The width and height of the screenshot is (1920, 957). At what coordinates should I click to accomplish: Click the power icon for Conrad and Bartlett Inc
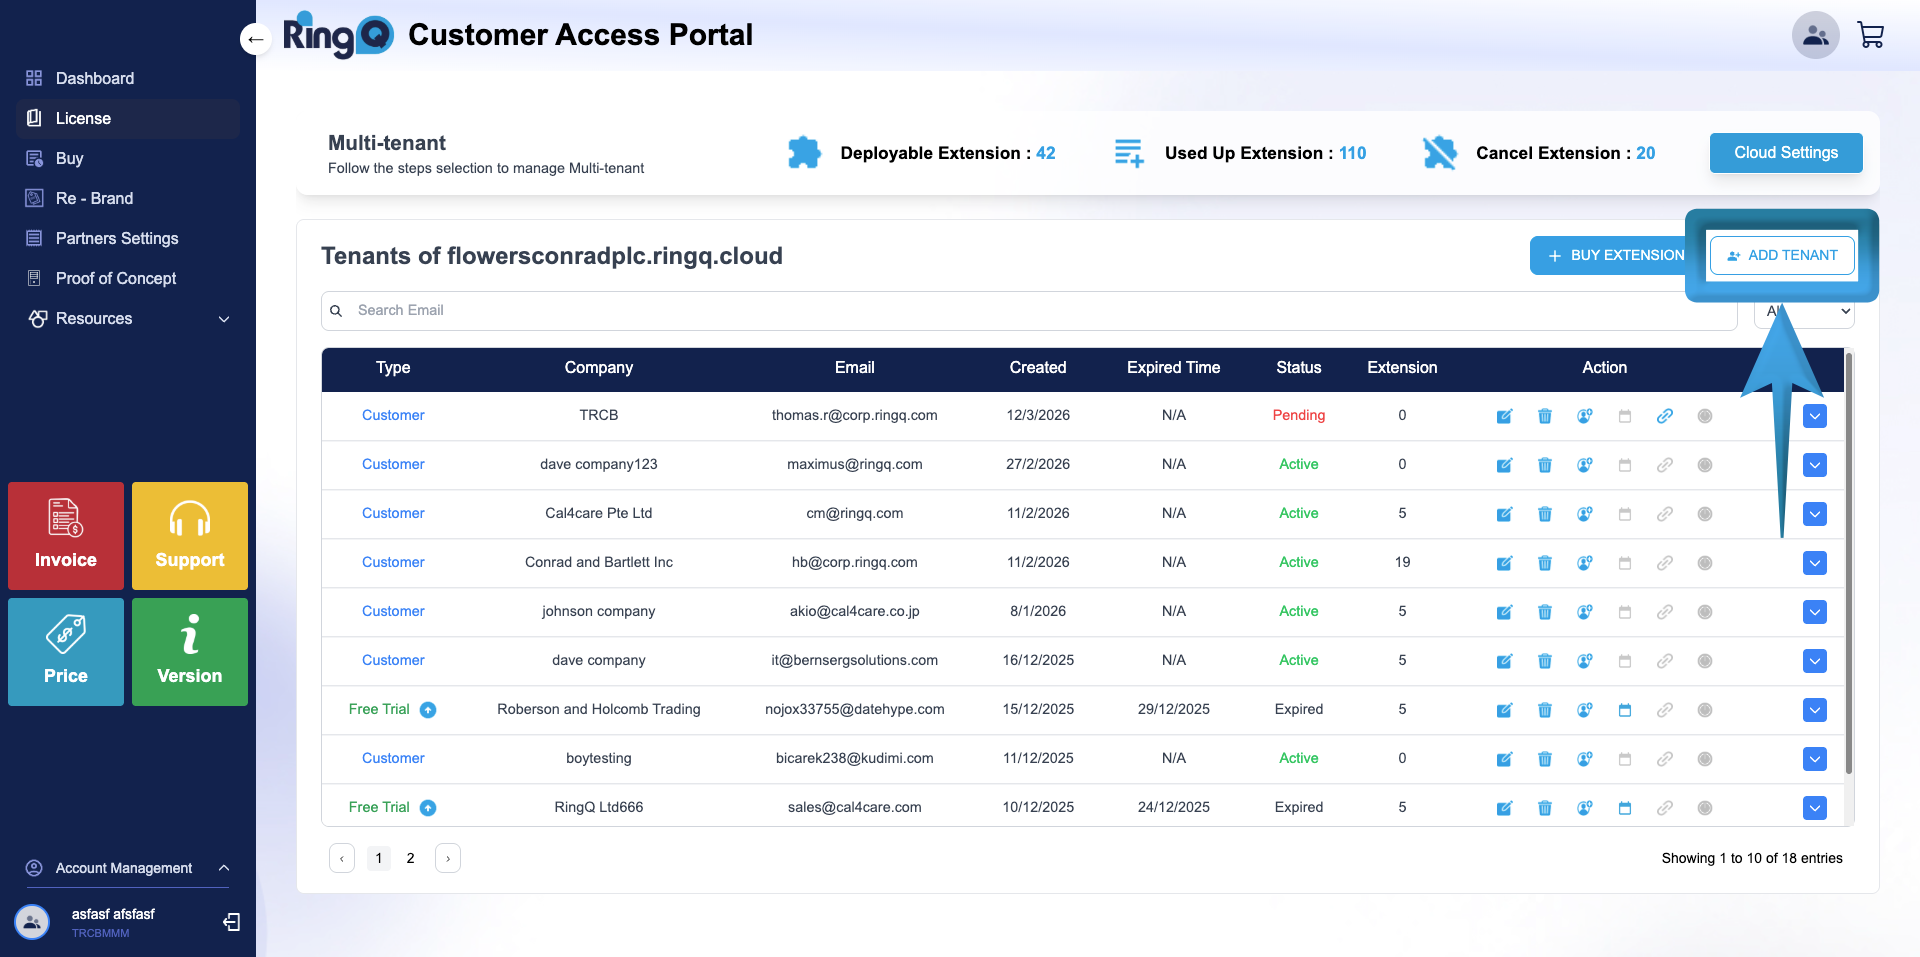coord(1704,563)
